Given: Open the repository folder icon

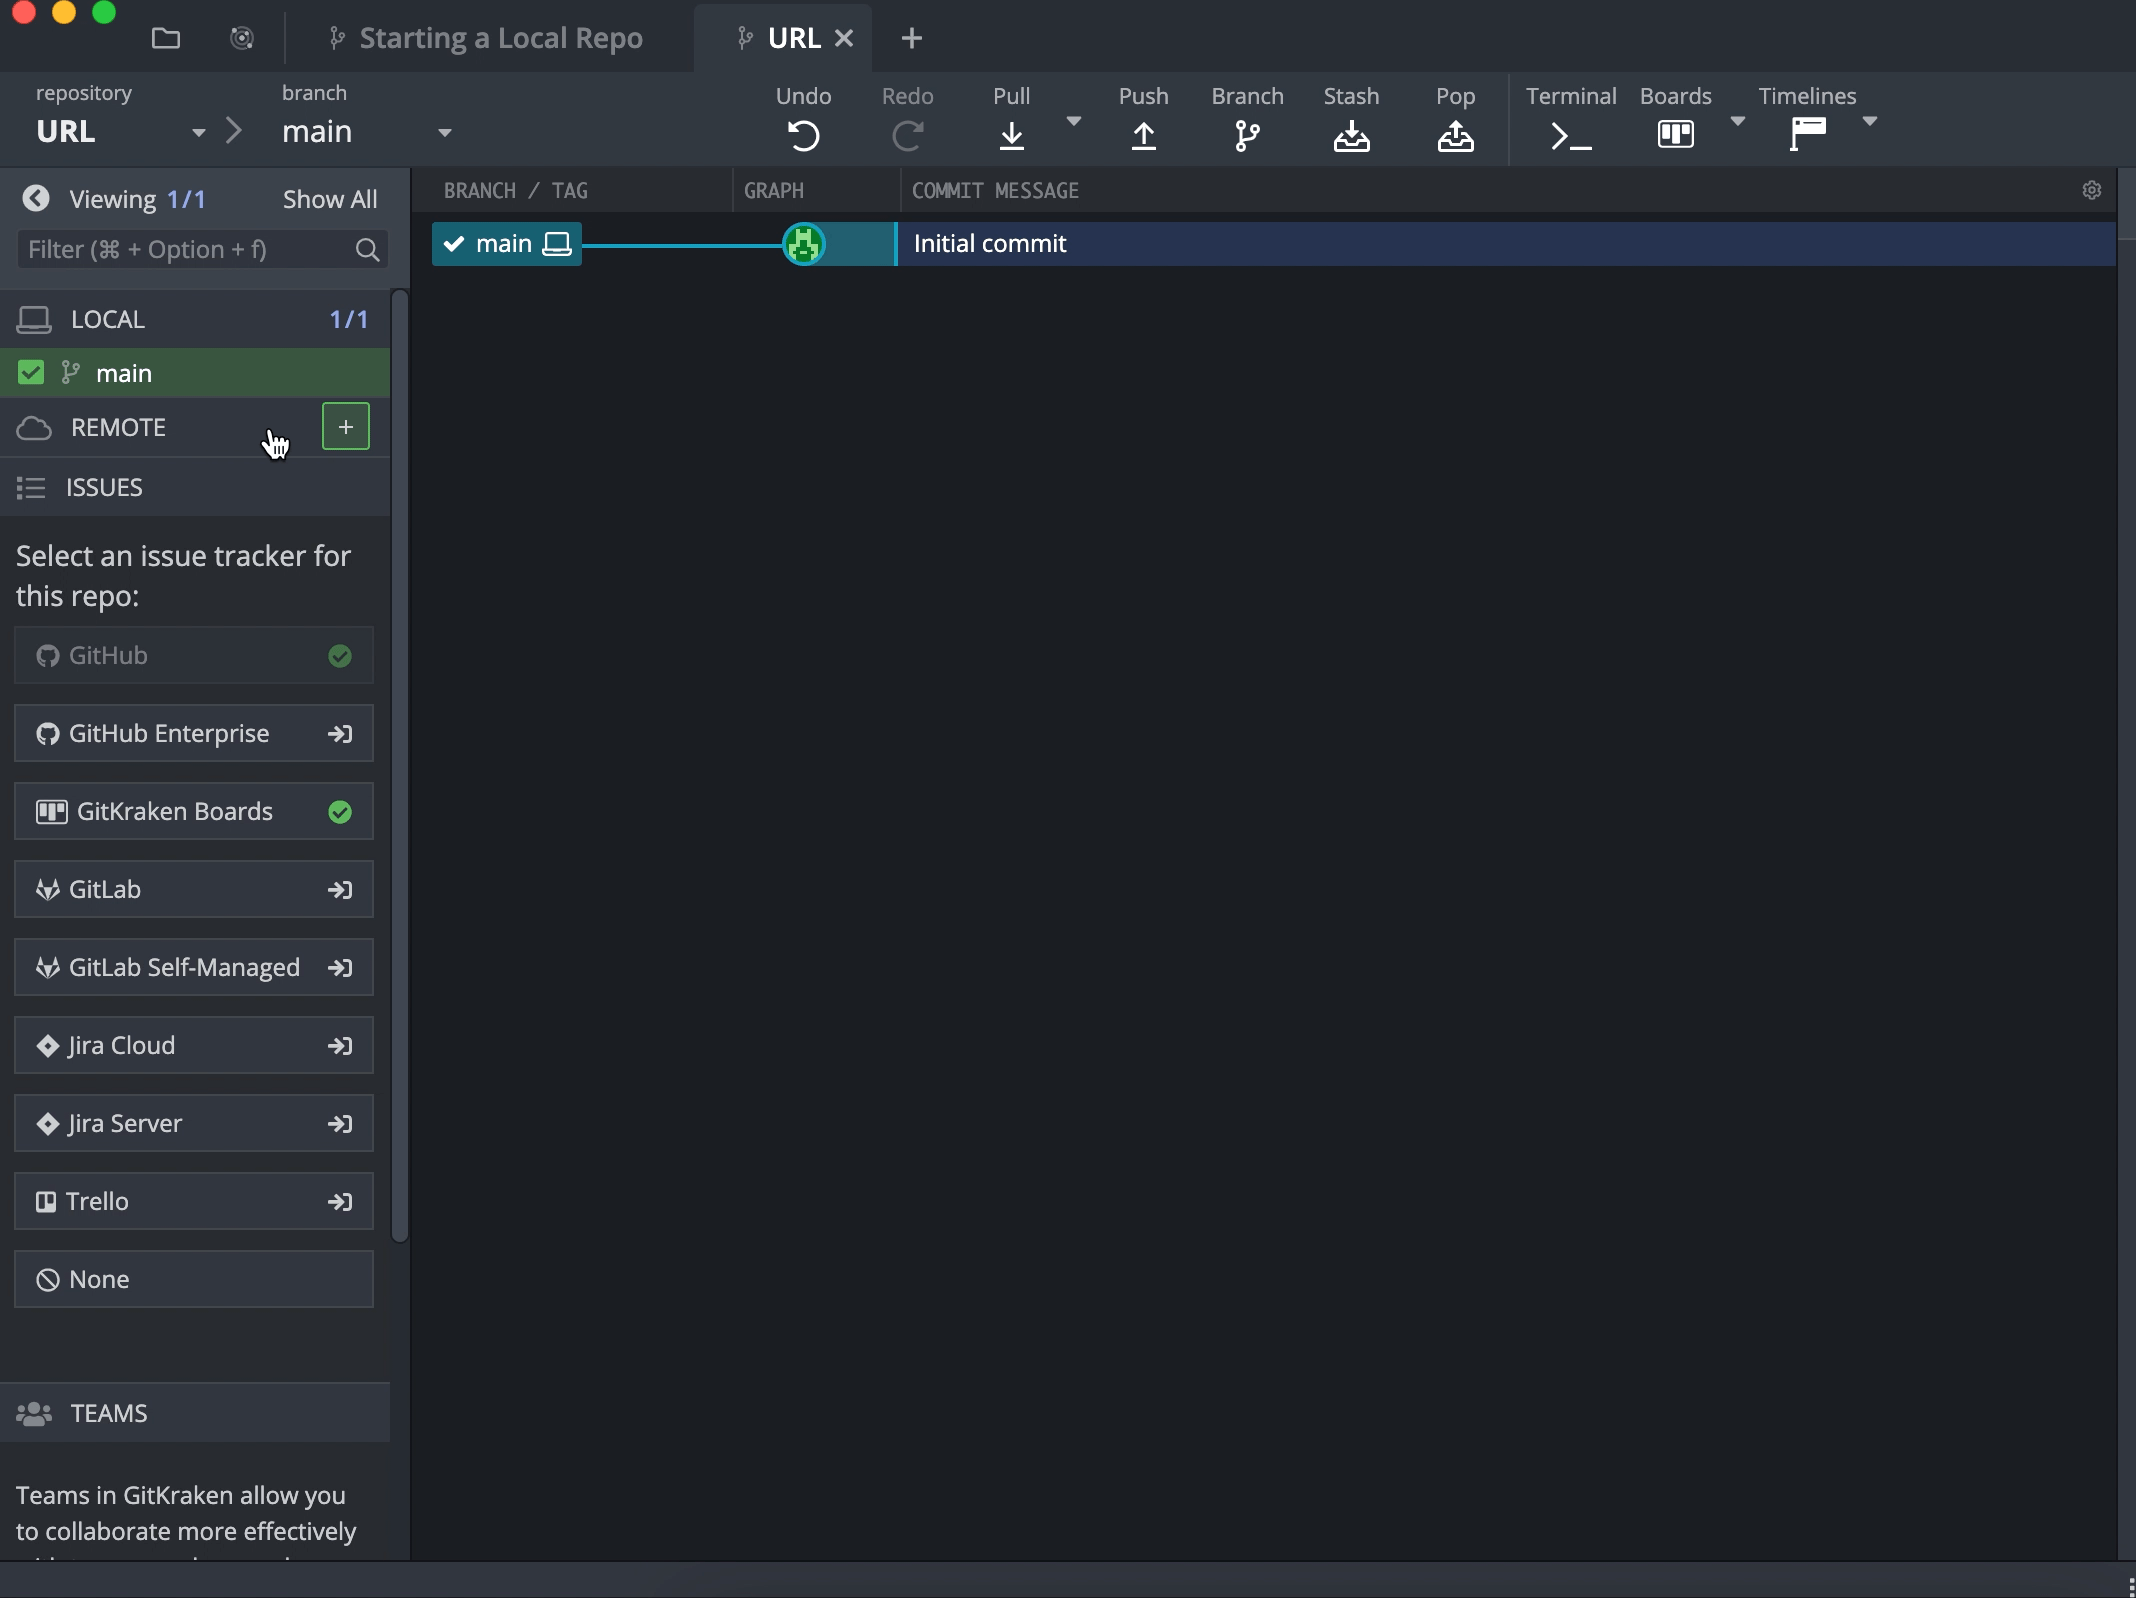Looking at the screenshot, I should click(166, 38).
